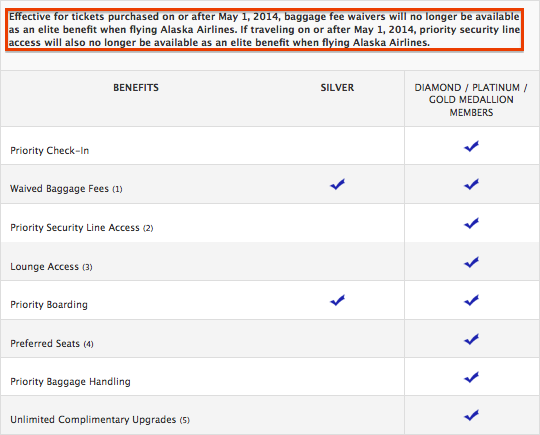Click the Medallion checkmark for Unlimited Complimentary Upgrades
The width and height of the screenshot is (540, 435).
(471, 415)
